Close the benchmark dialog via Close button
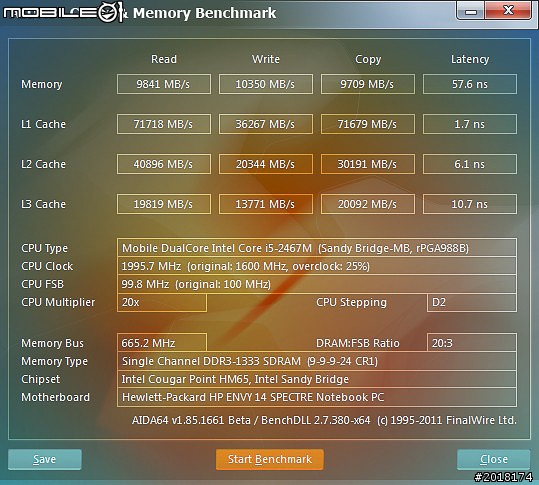 494,459
